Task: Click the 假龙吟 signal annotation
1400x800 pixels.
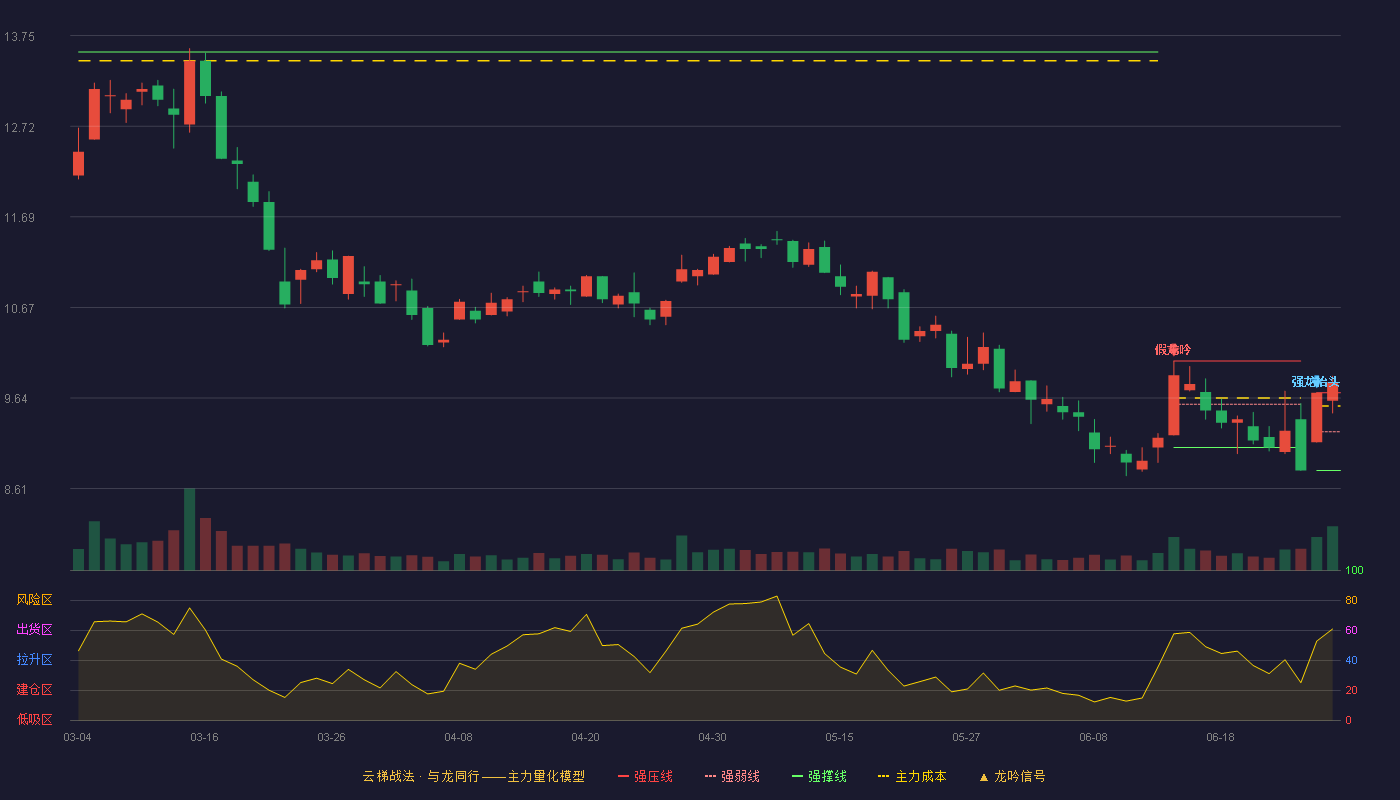Action: point(1173,350)
